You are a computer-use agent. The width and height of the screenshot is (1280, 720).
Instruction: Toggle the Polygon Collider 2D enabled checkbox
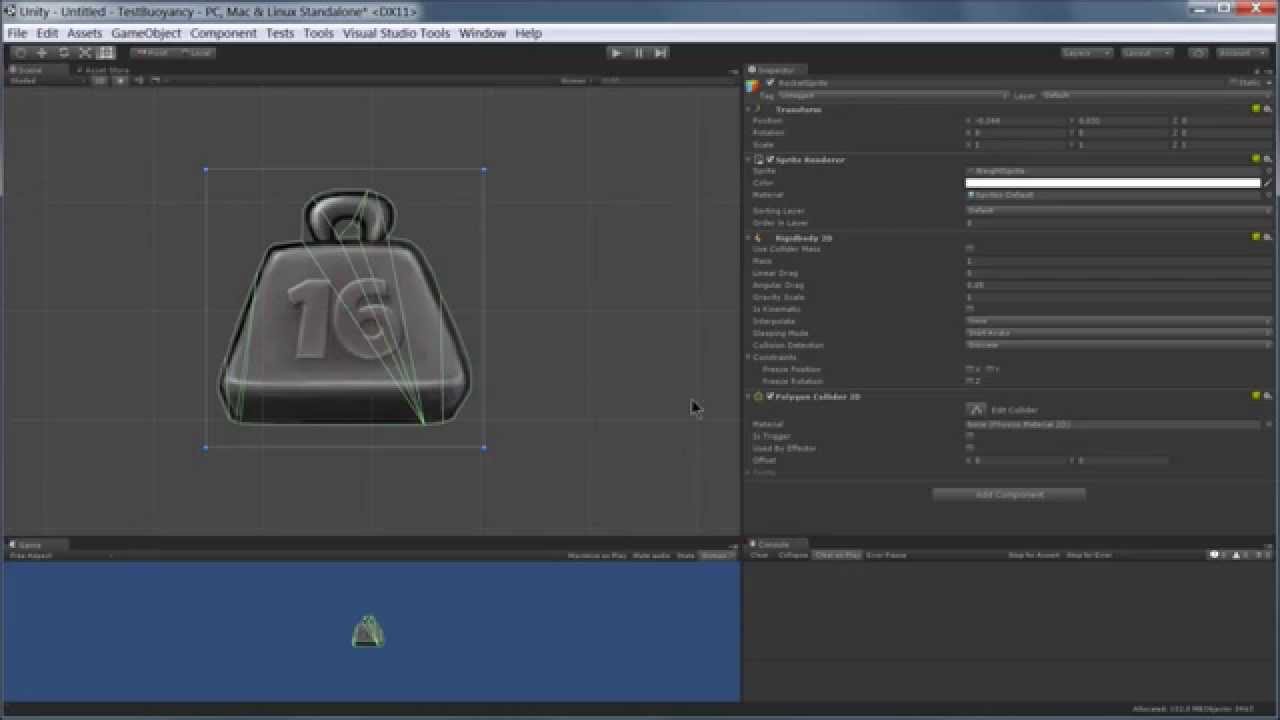[x=770, y=396]
